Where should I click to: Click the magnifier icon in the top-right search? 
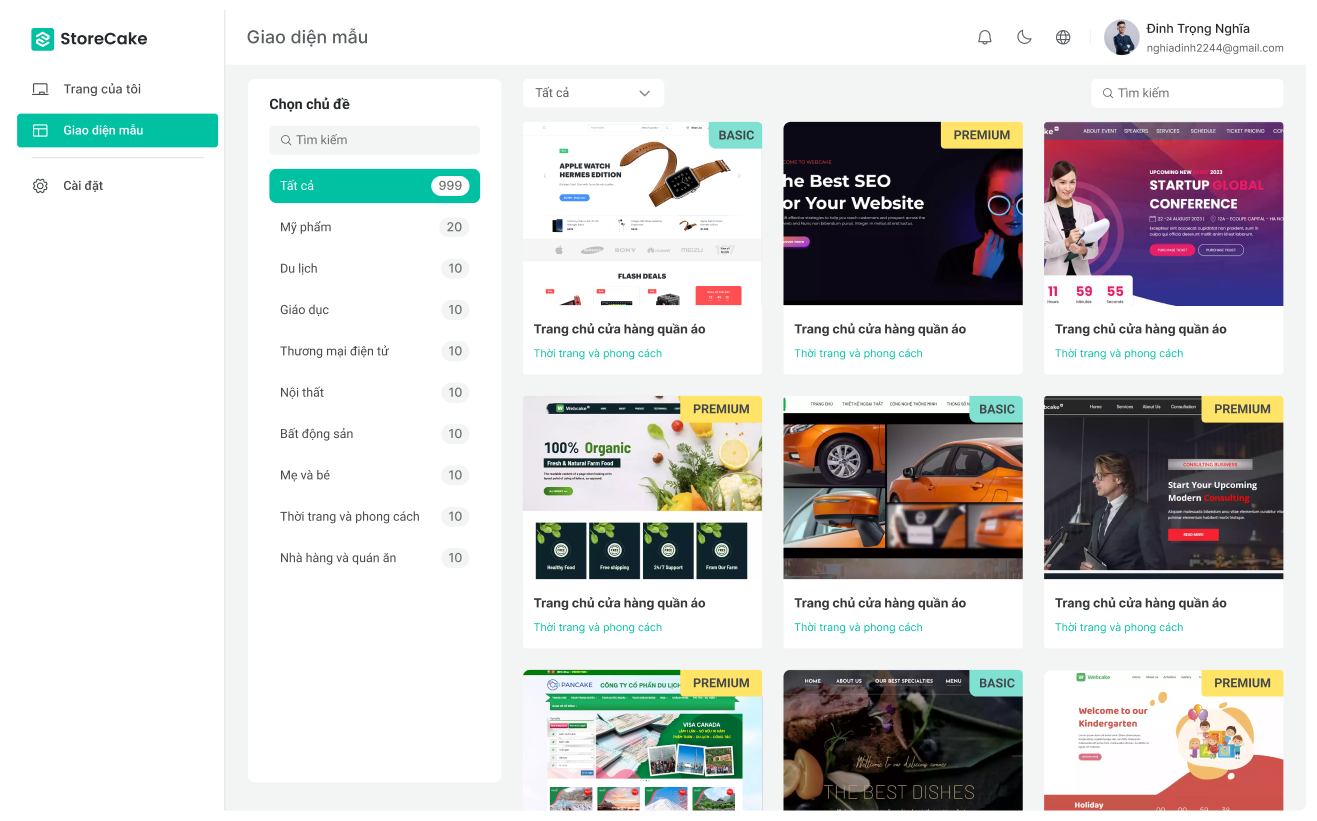(x=1107, y=93)
